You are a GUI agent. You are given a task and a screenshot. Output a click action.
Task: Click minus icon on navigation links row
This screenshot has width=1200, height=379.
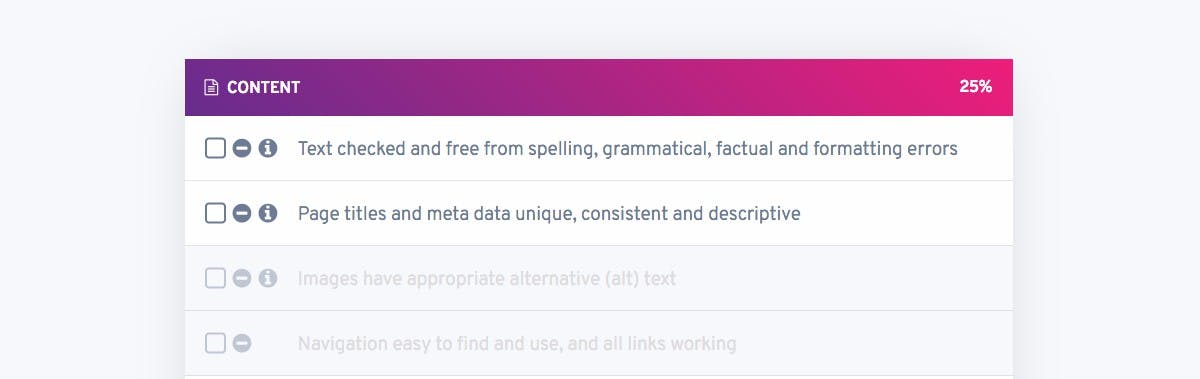[242, 343]
